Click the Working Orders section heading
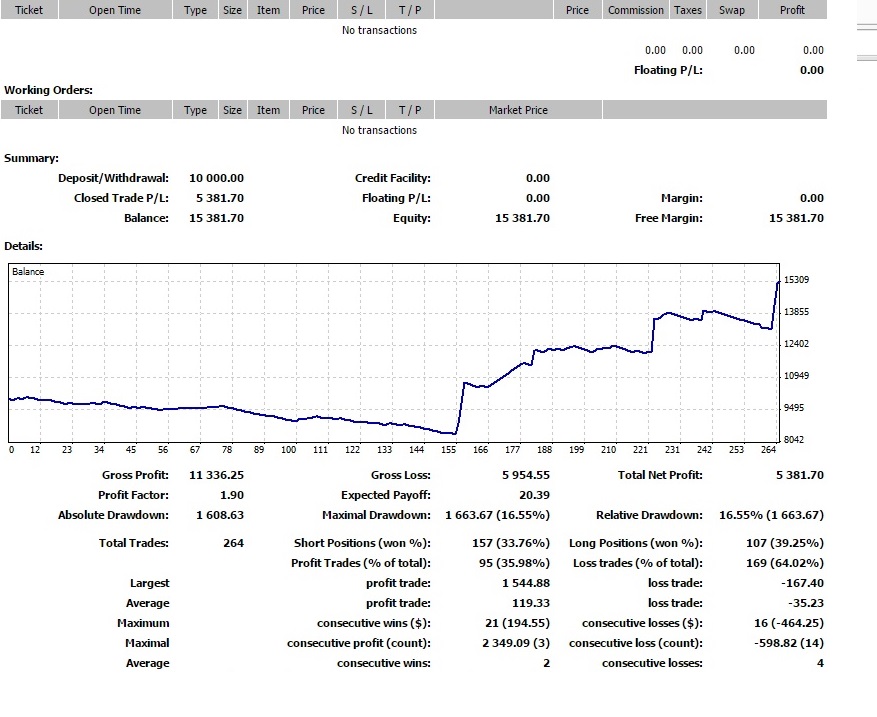The height and width of the screenshot is (717, 877). pos(48,90)
